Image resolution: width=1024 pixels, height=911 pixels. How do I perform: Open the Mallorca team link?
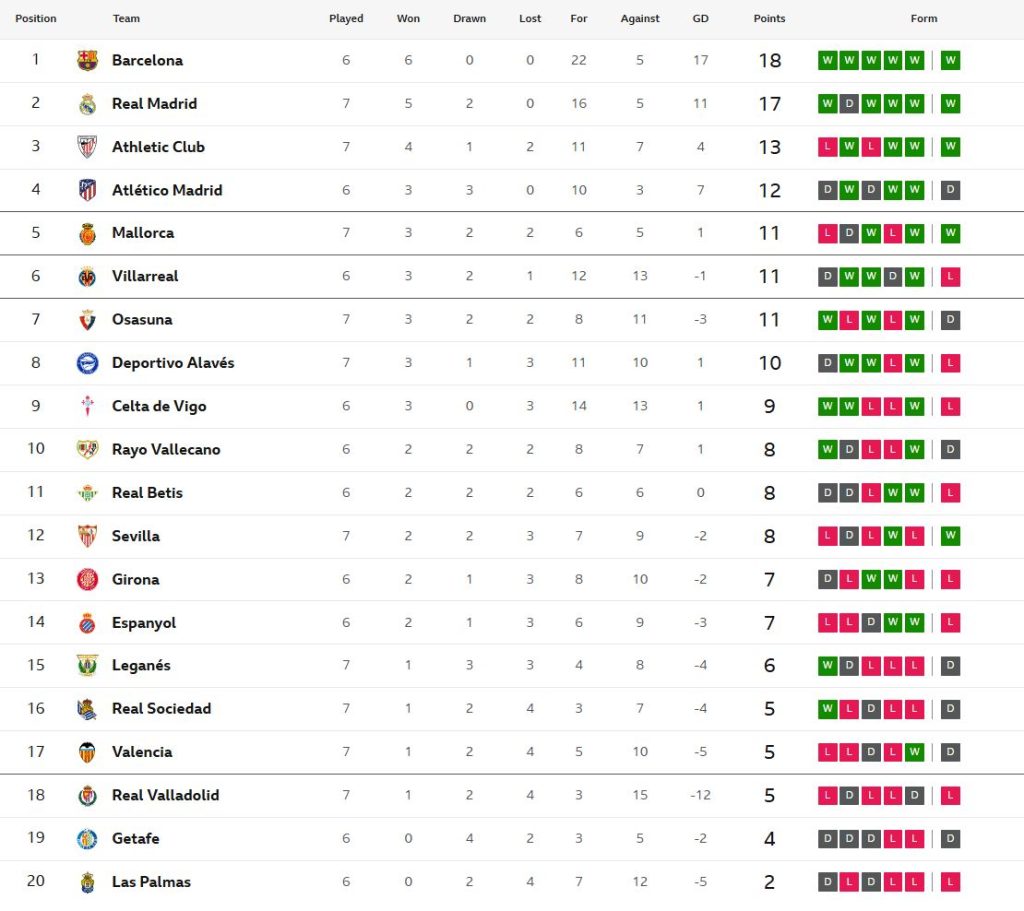pyautogui.click(x=143, y=233)
